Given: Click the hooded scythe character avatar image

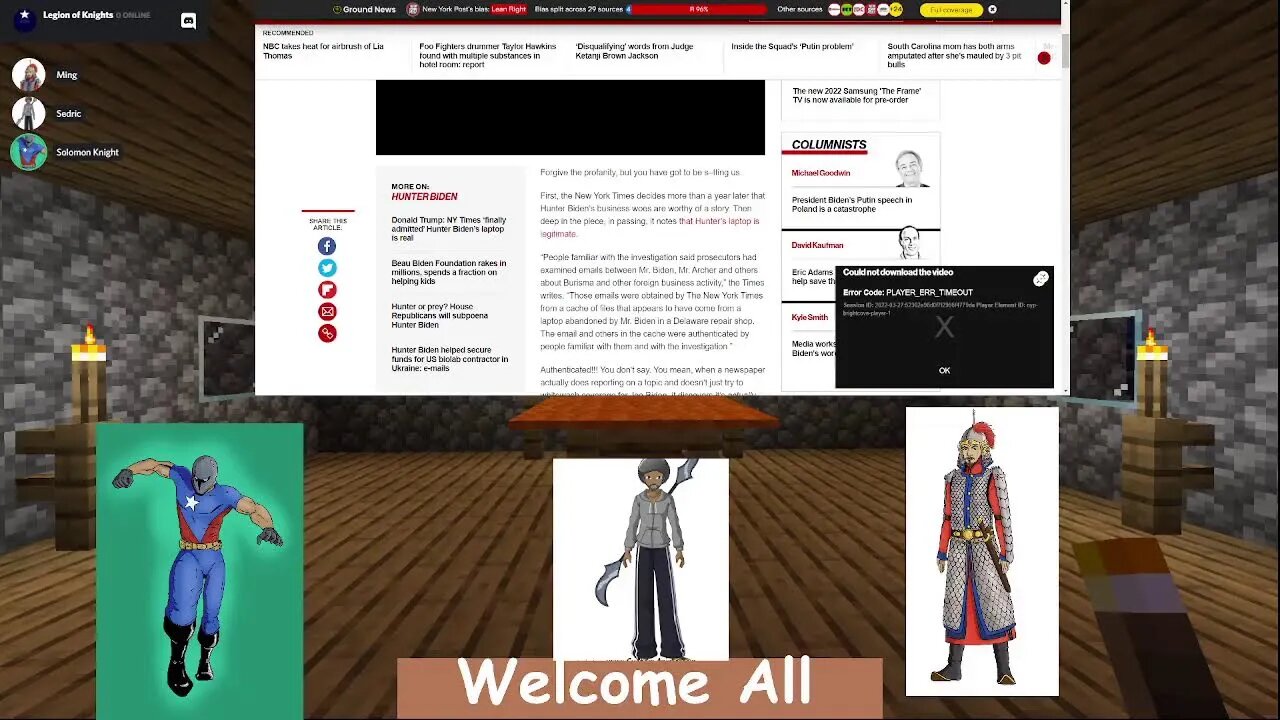Looking at the screenshot, I should 641,559.
